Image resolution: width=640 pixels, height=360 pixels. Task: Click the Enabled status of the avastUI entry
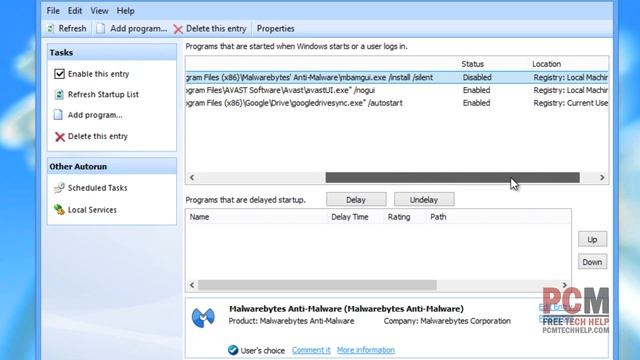point(476,90)
